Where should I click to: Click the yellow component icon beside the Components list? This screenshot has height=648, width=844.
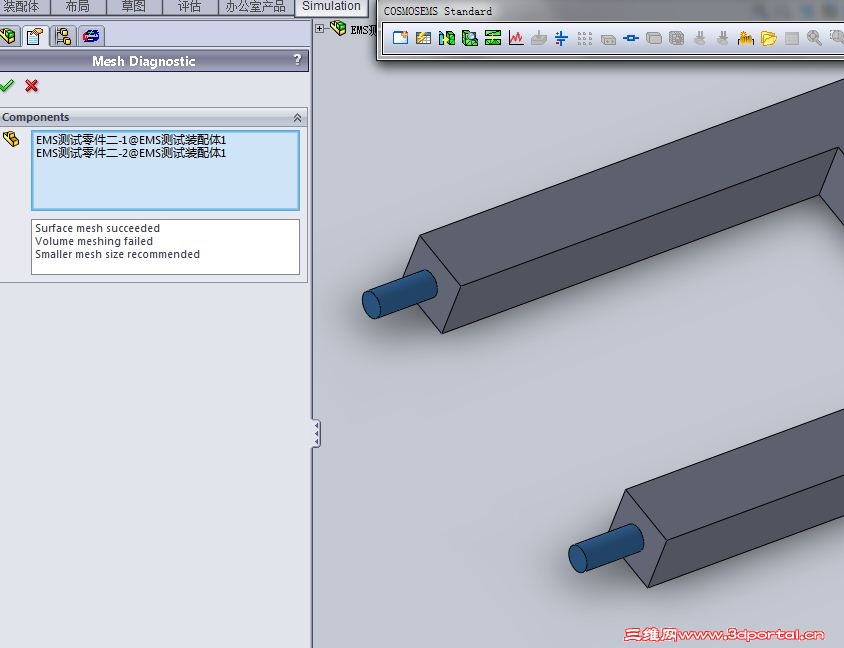point(11,139)
